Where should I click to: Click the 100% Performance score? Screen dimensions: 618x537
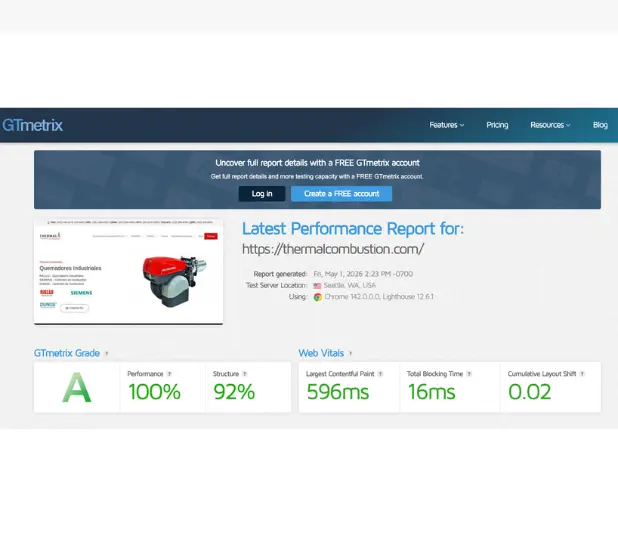click(x=154, y=392)
